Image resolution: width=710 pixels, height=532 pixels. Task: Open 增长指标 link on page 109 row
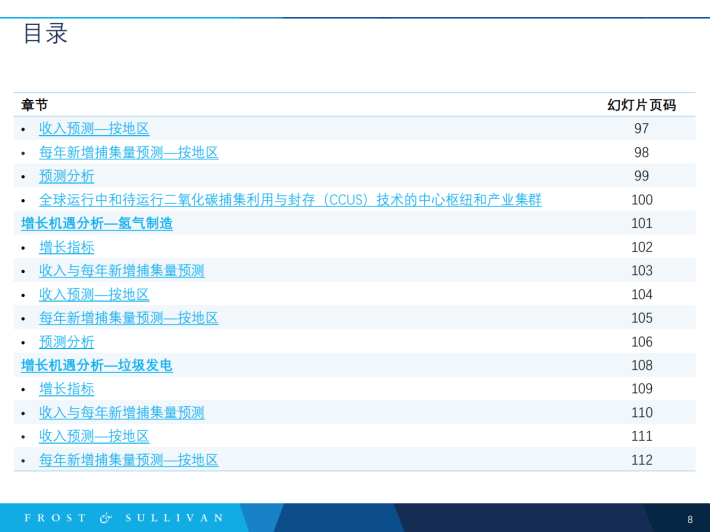[67, 389]
